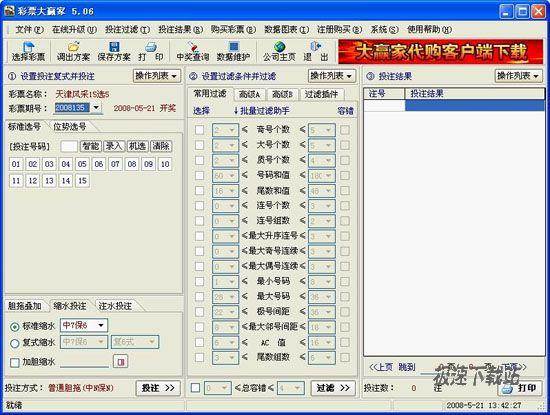Click 注号 column header
Image resolution: width=550 pixels, height=415 pixels.
384,94
